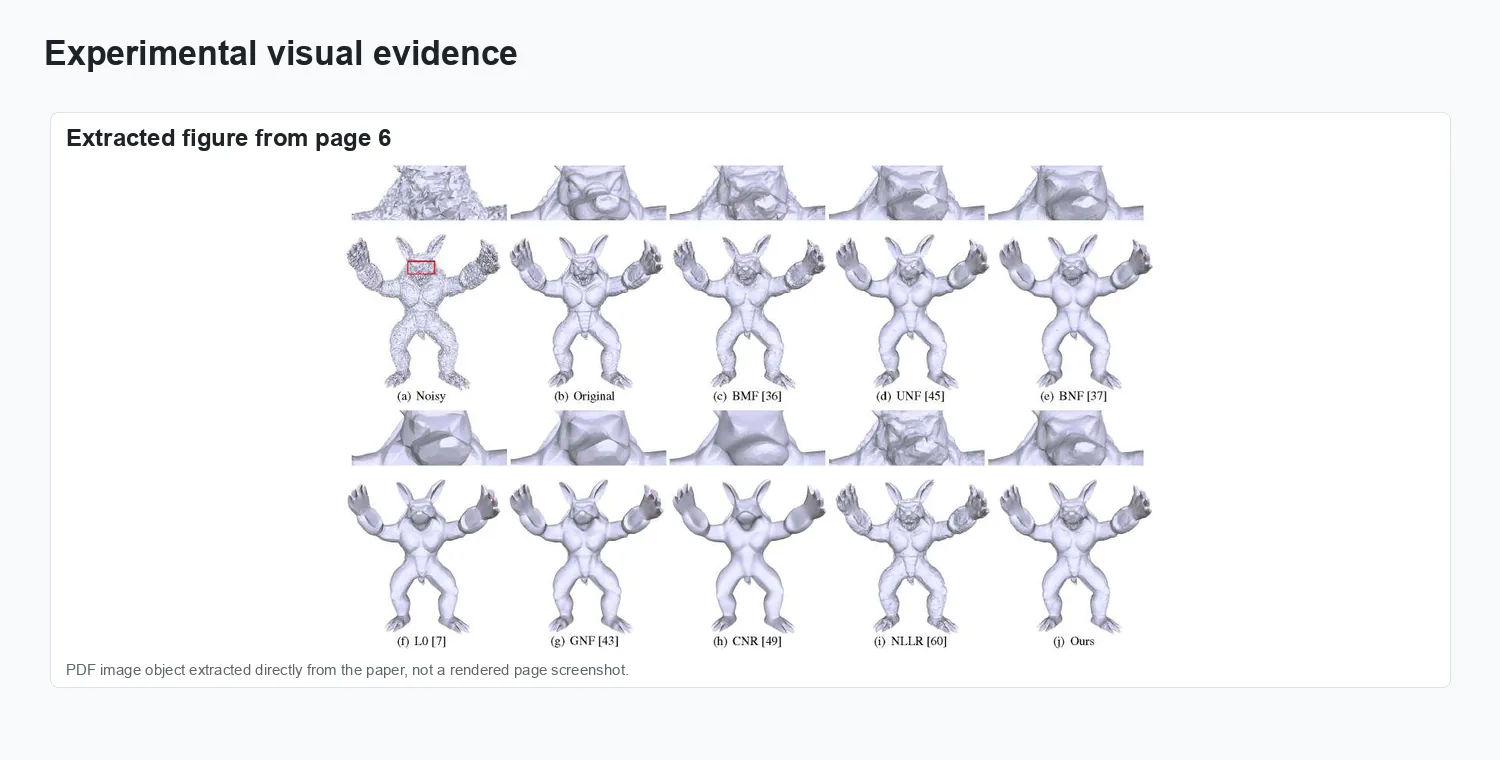Viewport: 1500px width, 760px height.
Task: Click the close-up inset above the Ours model
Action: [1066, 438]
